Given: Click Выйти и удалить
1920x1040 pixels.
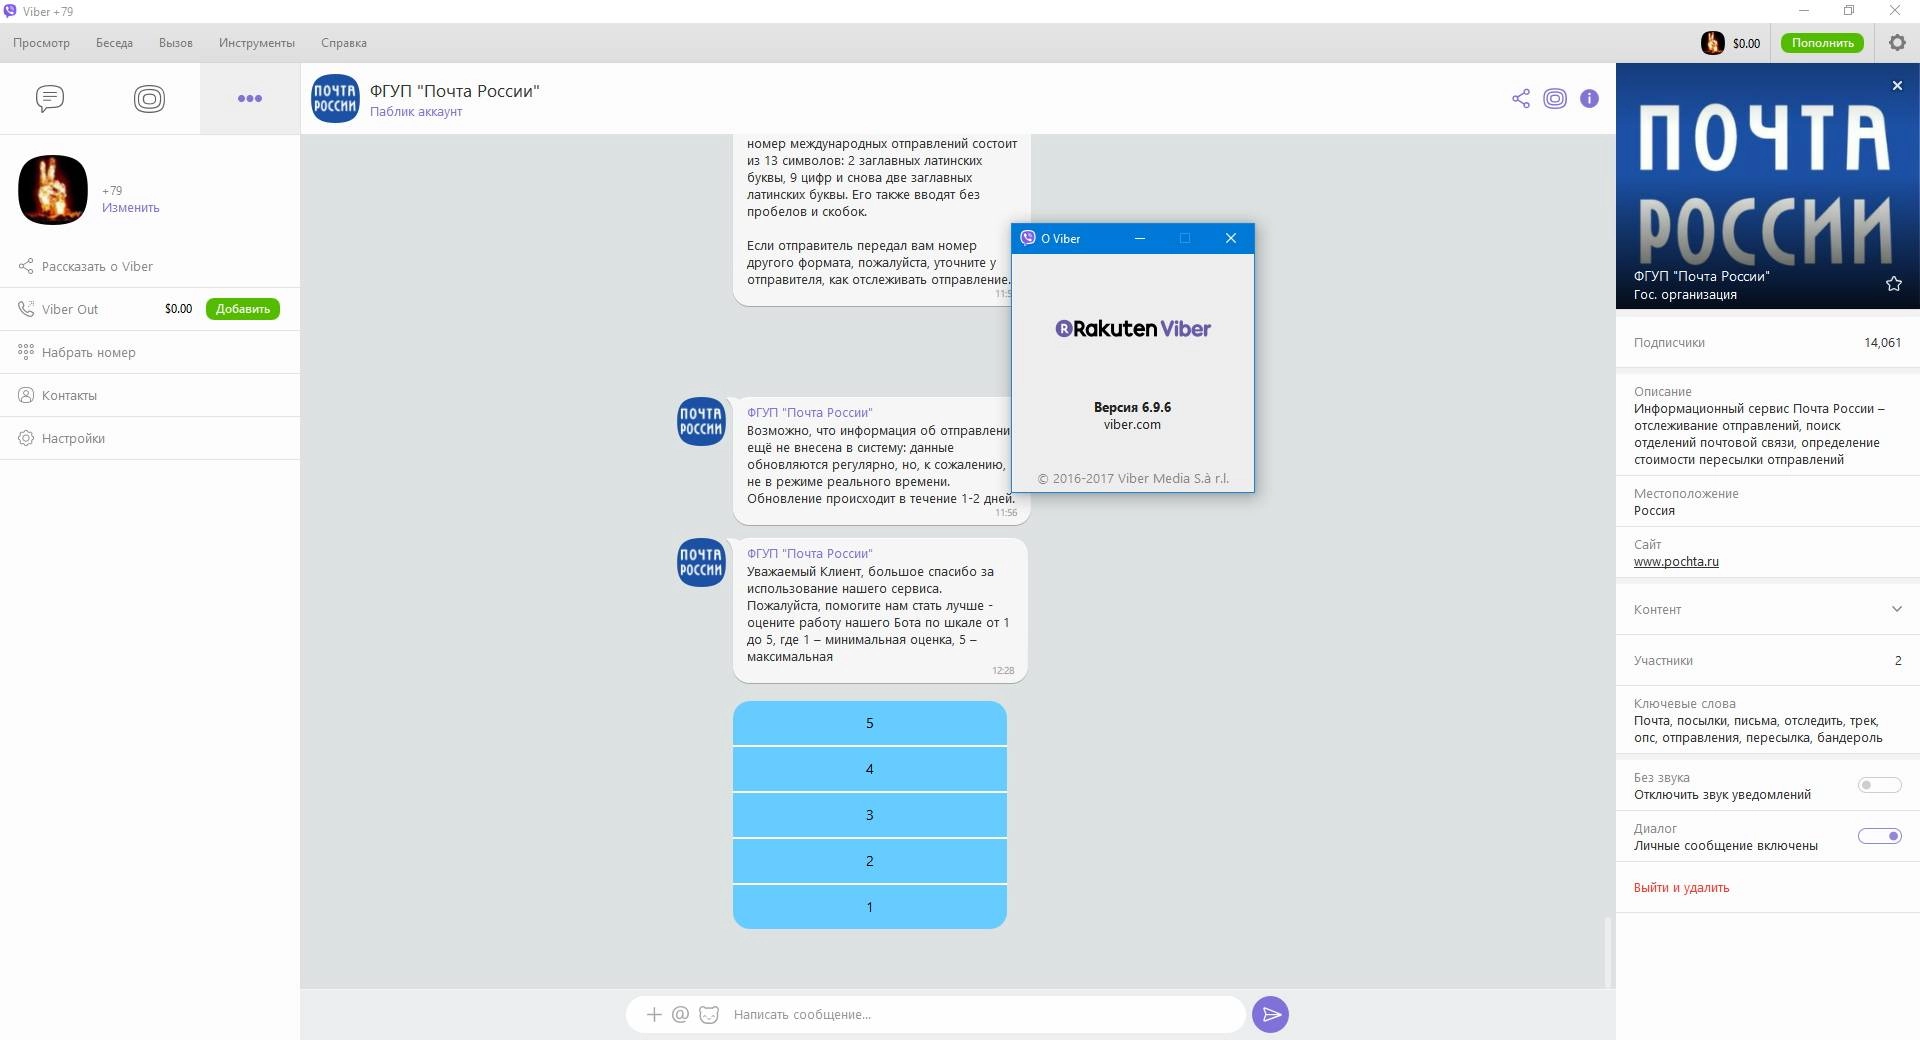Looking at the screenshot, I should [1681, 888].
